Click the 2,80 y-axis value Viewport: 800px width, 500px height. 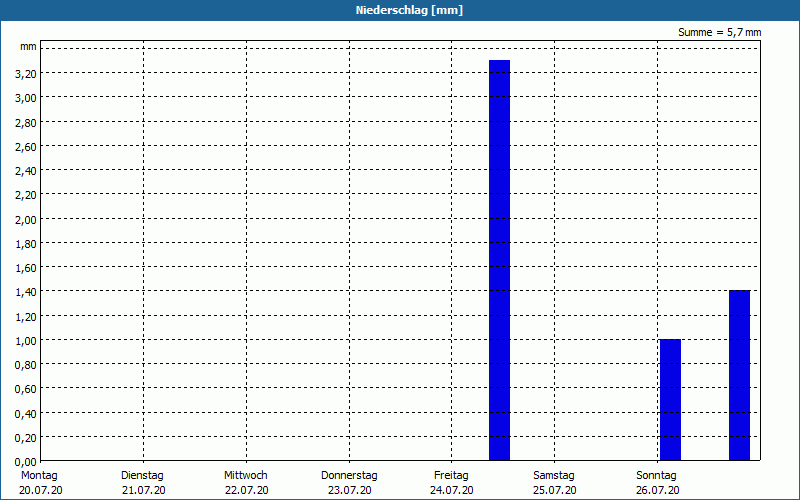pos(26,122)
